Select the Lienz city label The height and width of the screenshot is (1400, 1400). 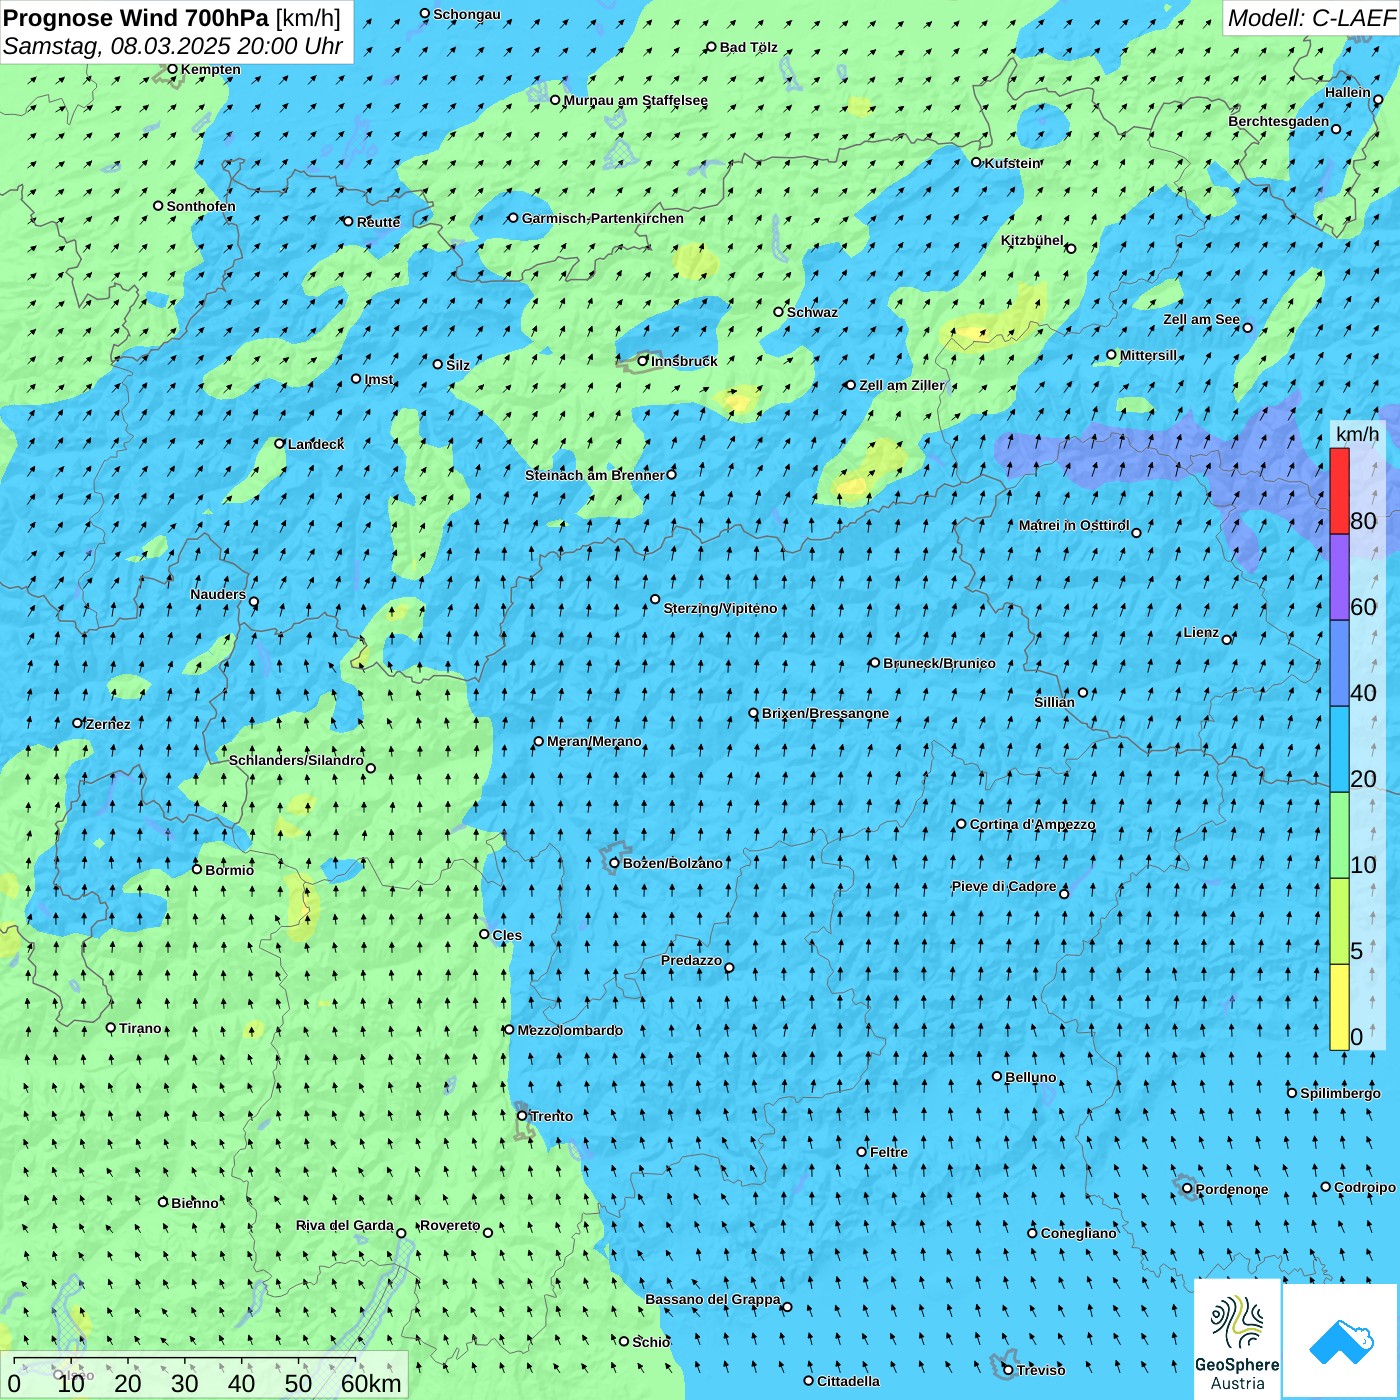pos(1201,632)
